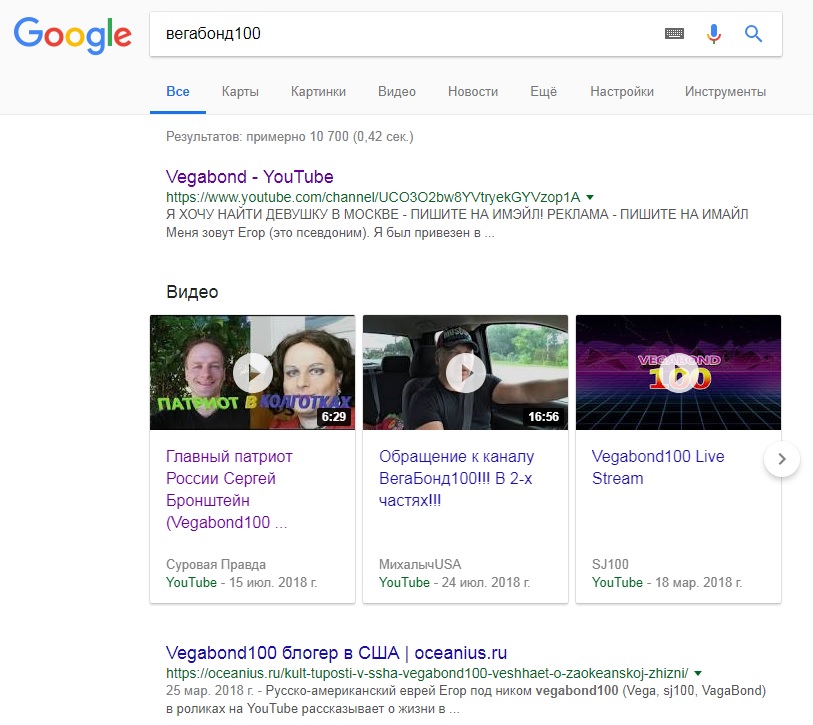Open Настройки in the search bar
This screenshot has height=725, width=813.
[x=622, y=92]
